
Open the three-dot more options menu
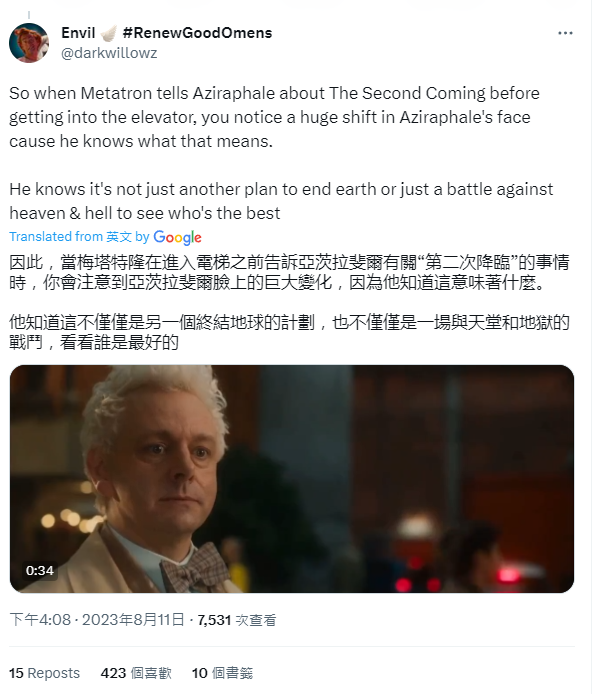(565, 33)
